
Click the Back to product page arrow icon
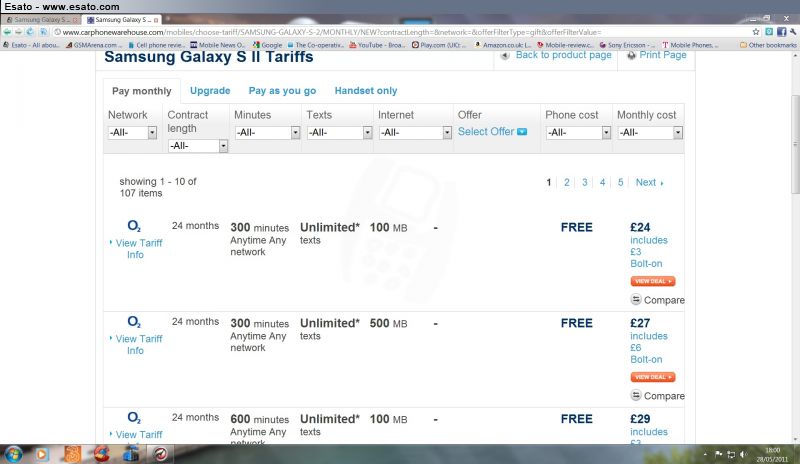pos(505,55)
